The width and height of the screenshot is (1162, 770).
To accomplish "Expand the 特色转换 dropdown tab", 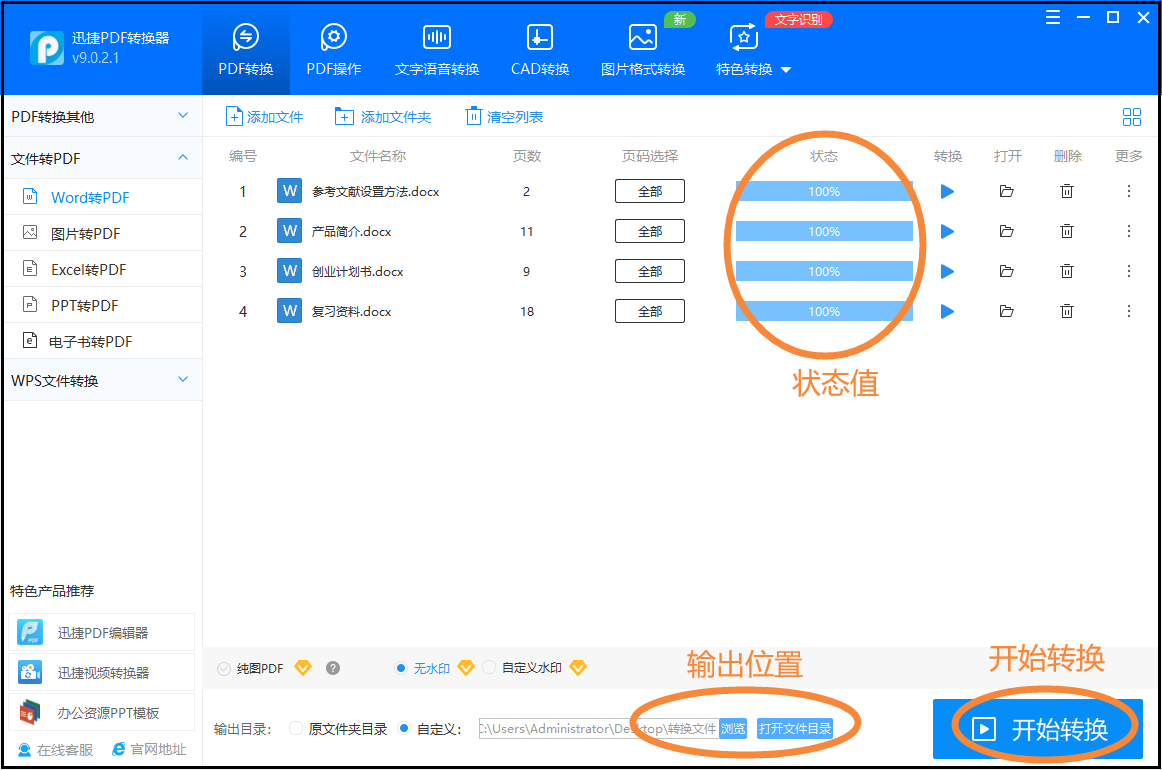I will (x=753, y=50).
